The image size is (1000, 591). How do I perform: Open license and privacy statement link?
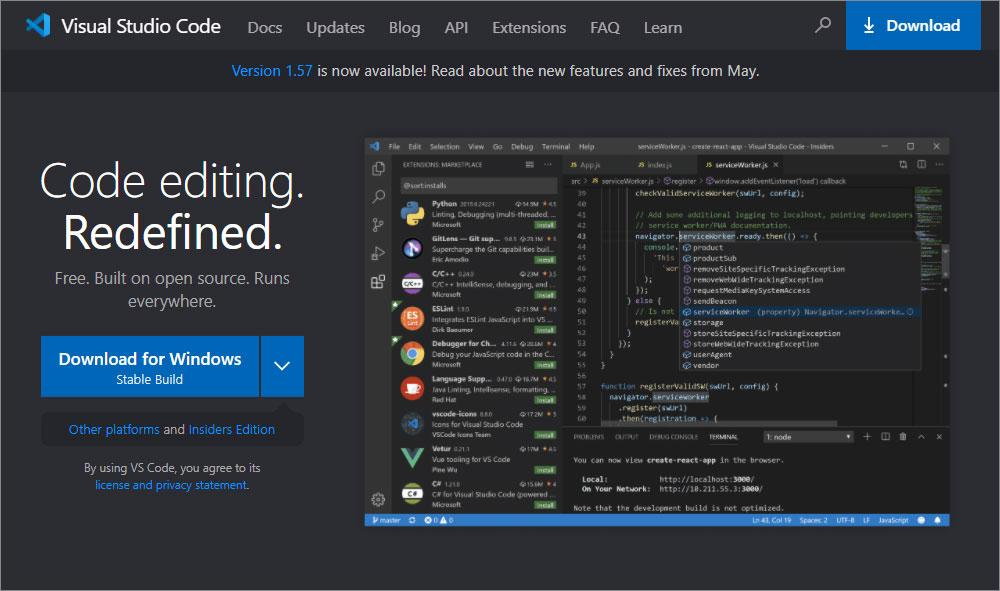(171, 485)
